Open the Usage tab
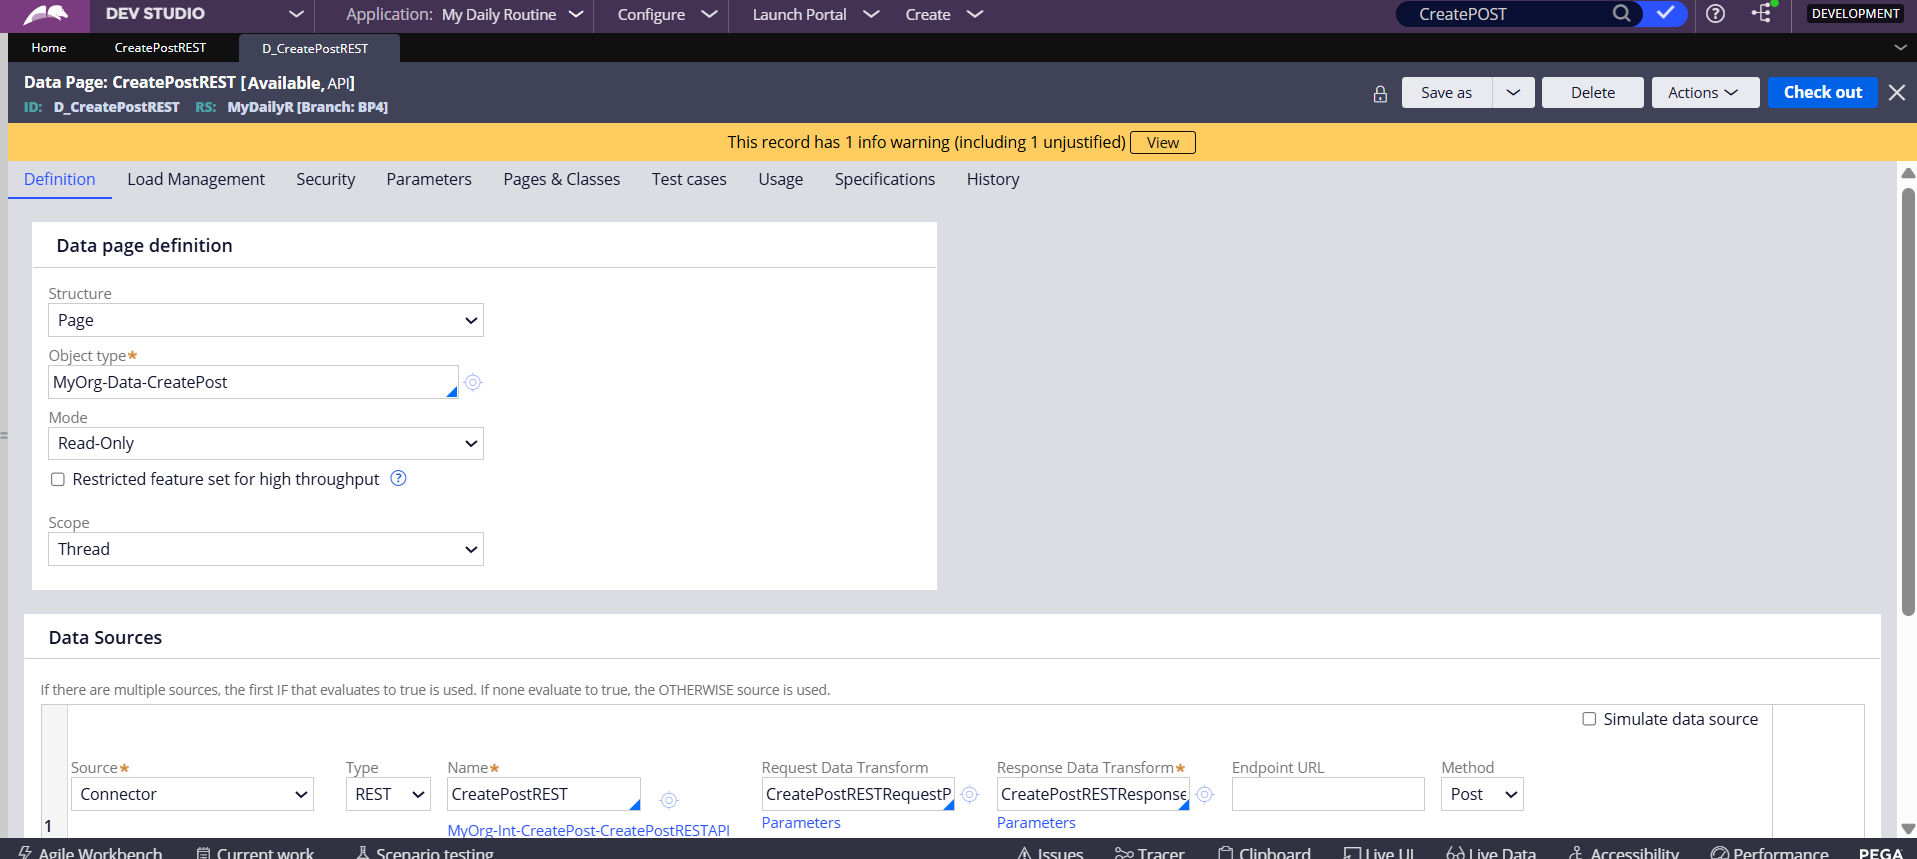This screenshot has width=1917, height=859. pyautogui.click(x=780, y=179)
